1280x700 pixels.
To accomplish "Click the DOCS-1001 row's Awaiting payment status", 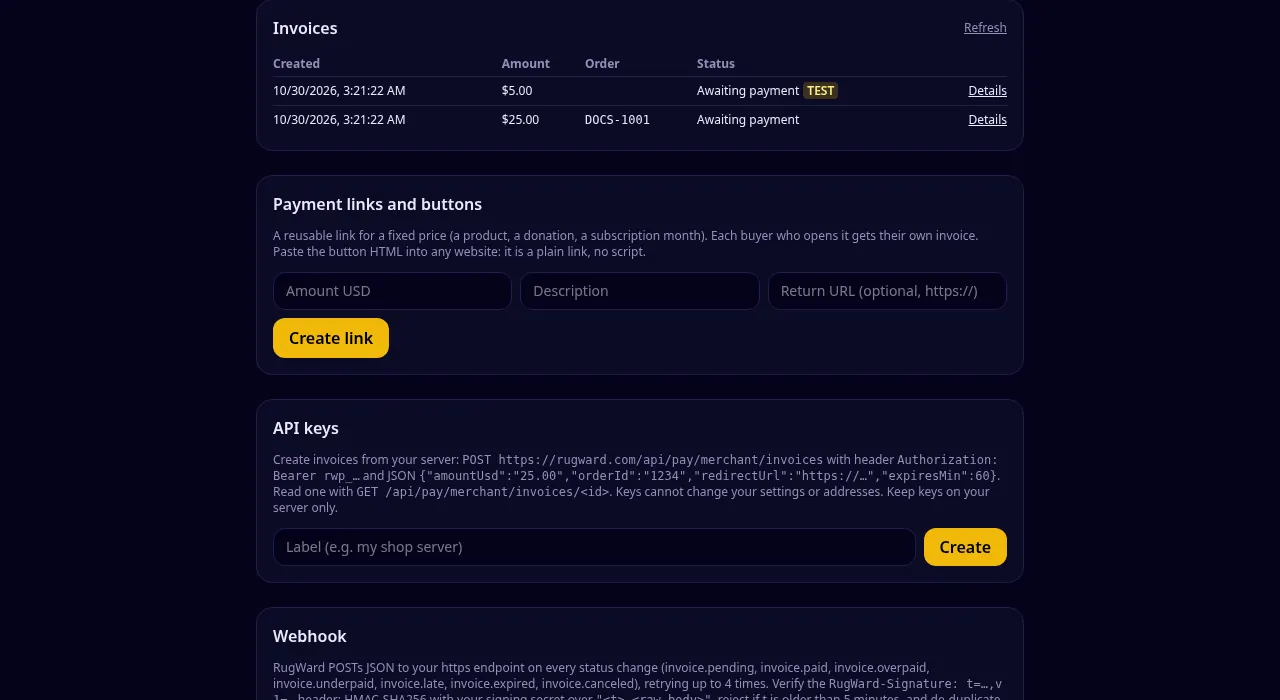I will (748, 120).
